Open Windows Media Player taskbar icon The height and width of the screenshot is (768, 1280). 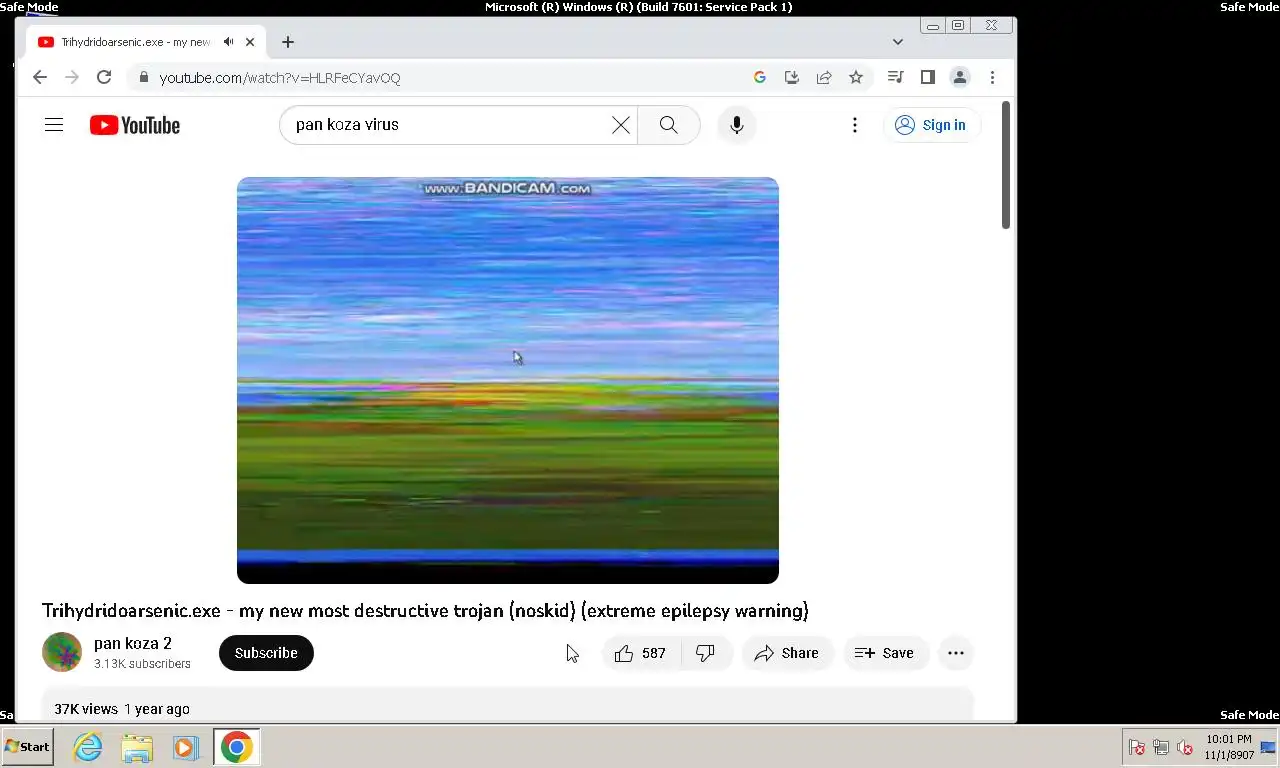pyautogui.click(x=185, y=747)
